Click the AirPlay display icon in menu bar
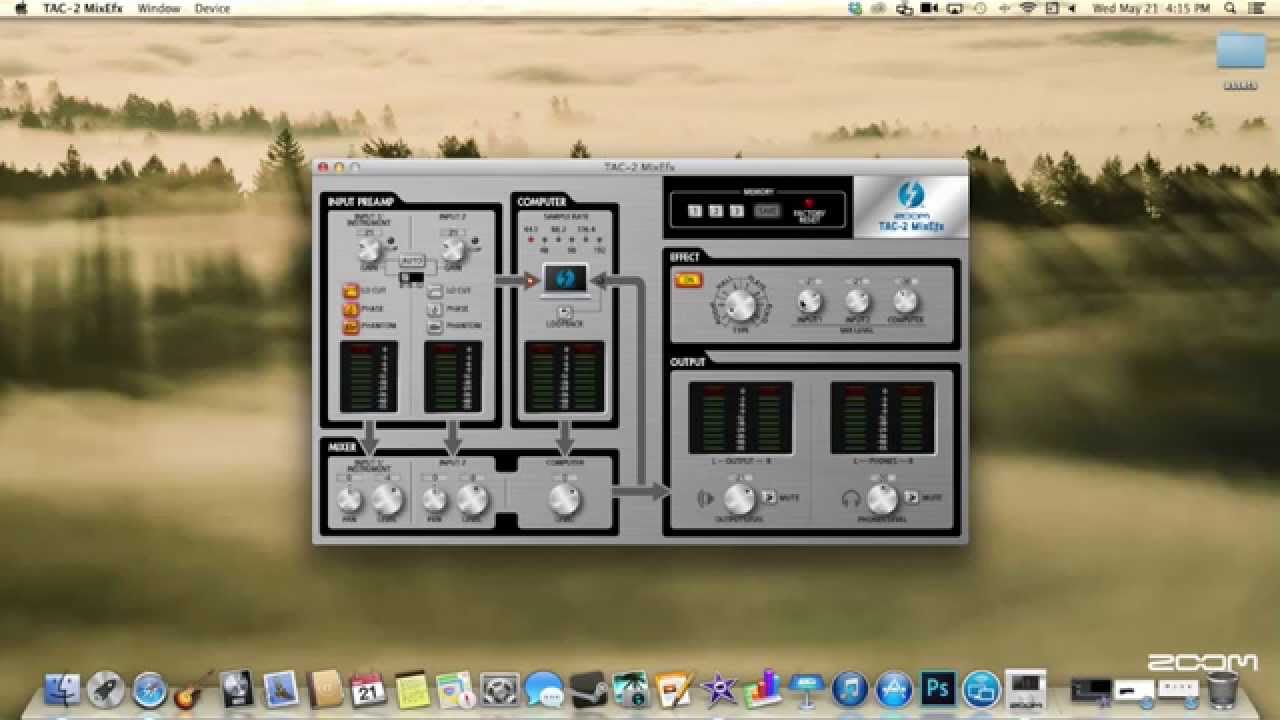This screenshot has height=720, width=1280. (x=954, y=8)
